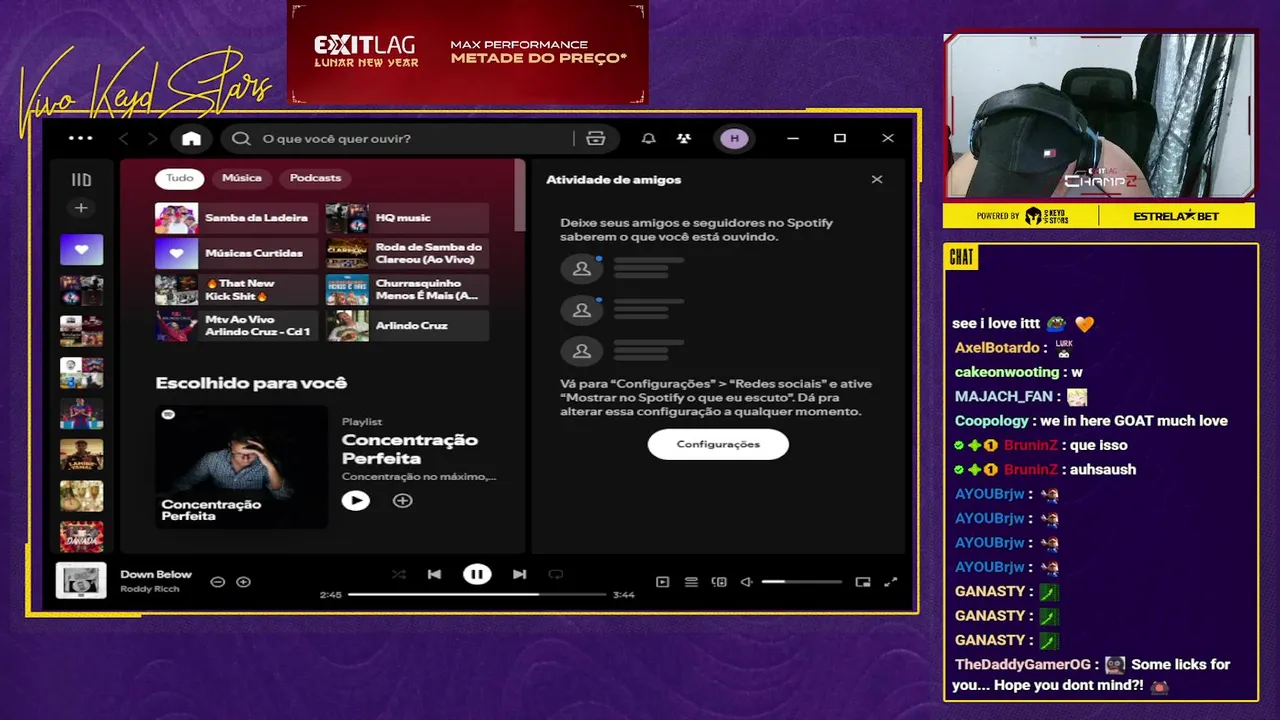Adjust the volume slider
This screenshot has height=720, width=1280.
[801, 582]
